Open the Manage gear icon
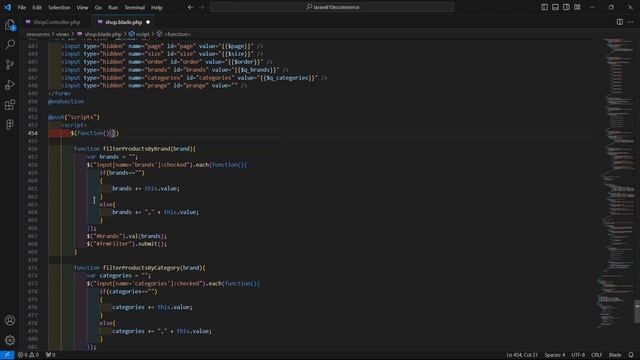 (x=10, y=340)
